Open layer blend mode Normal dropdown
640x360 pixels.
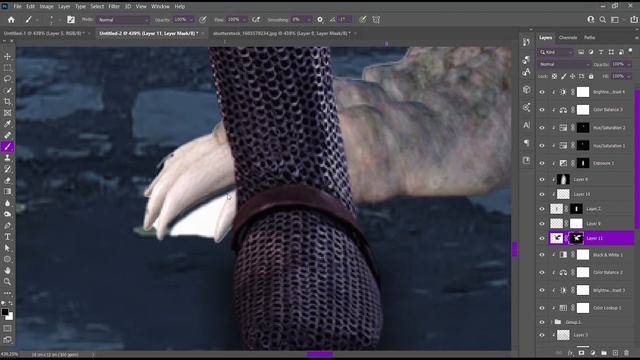tap(564, 64)
